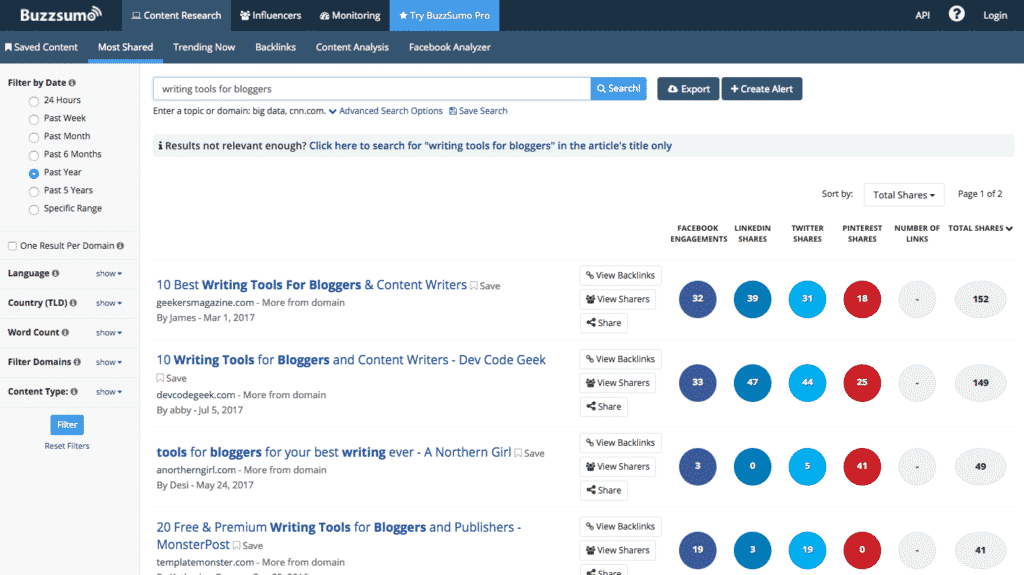
Task: Expand the Country (TLD) show option
Action: point(108,303)
